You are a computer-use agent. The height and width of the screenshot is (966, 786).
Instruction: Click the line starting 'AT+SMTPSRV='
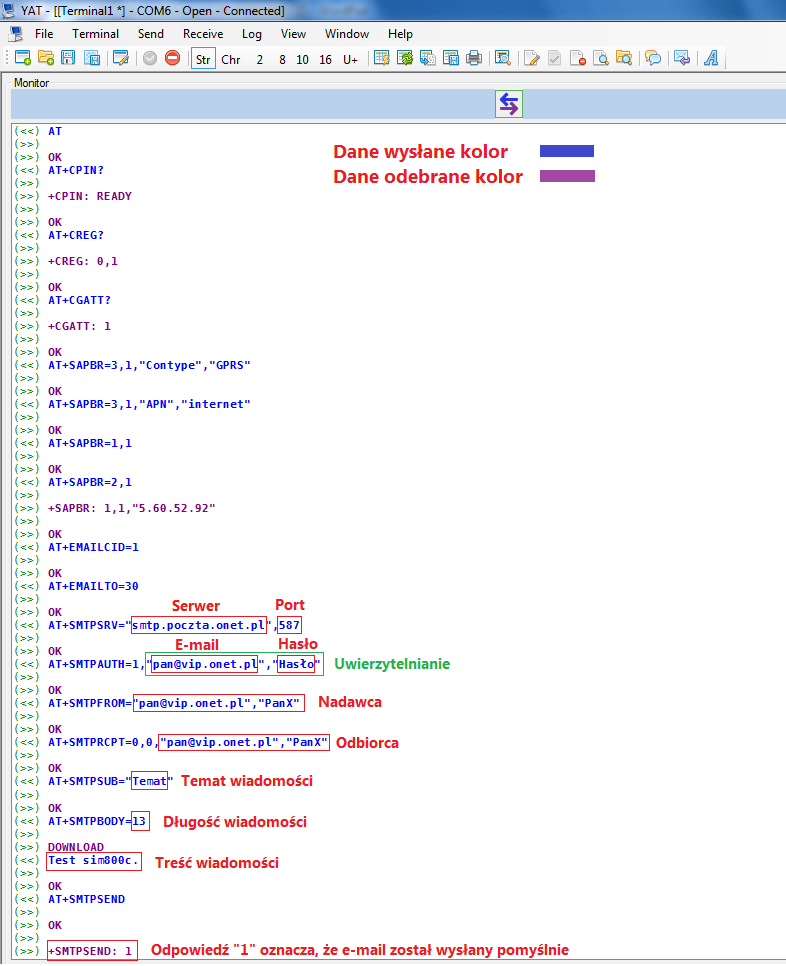click(174, 625)
